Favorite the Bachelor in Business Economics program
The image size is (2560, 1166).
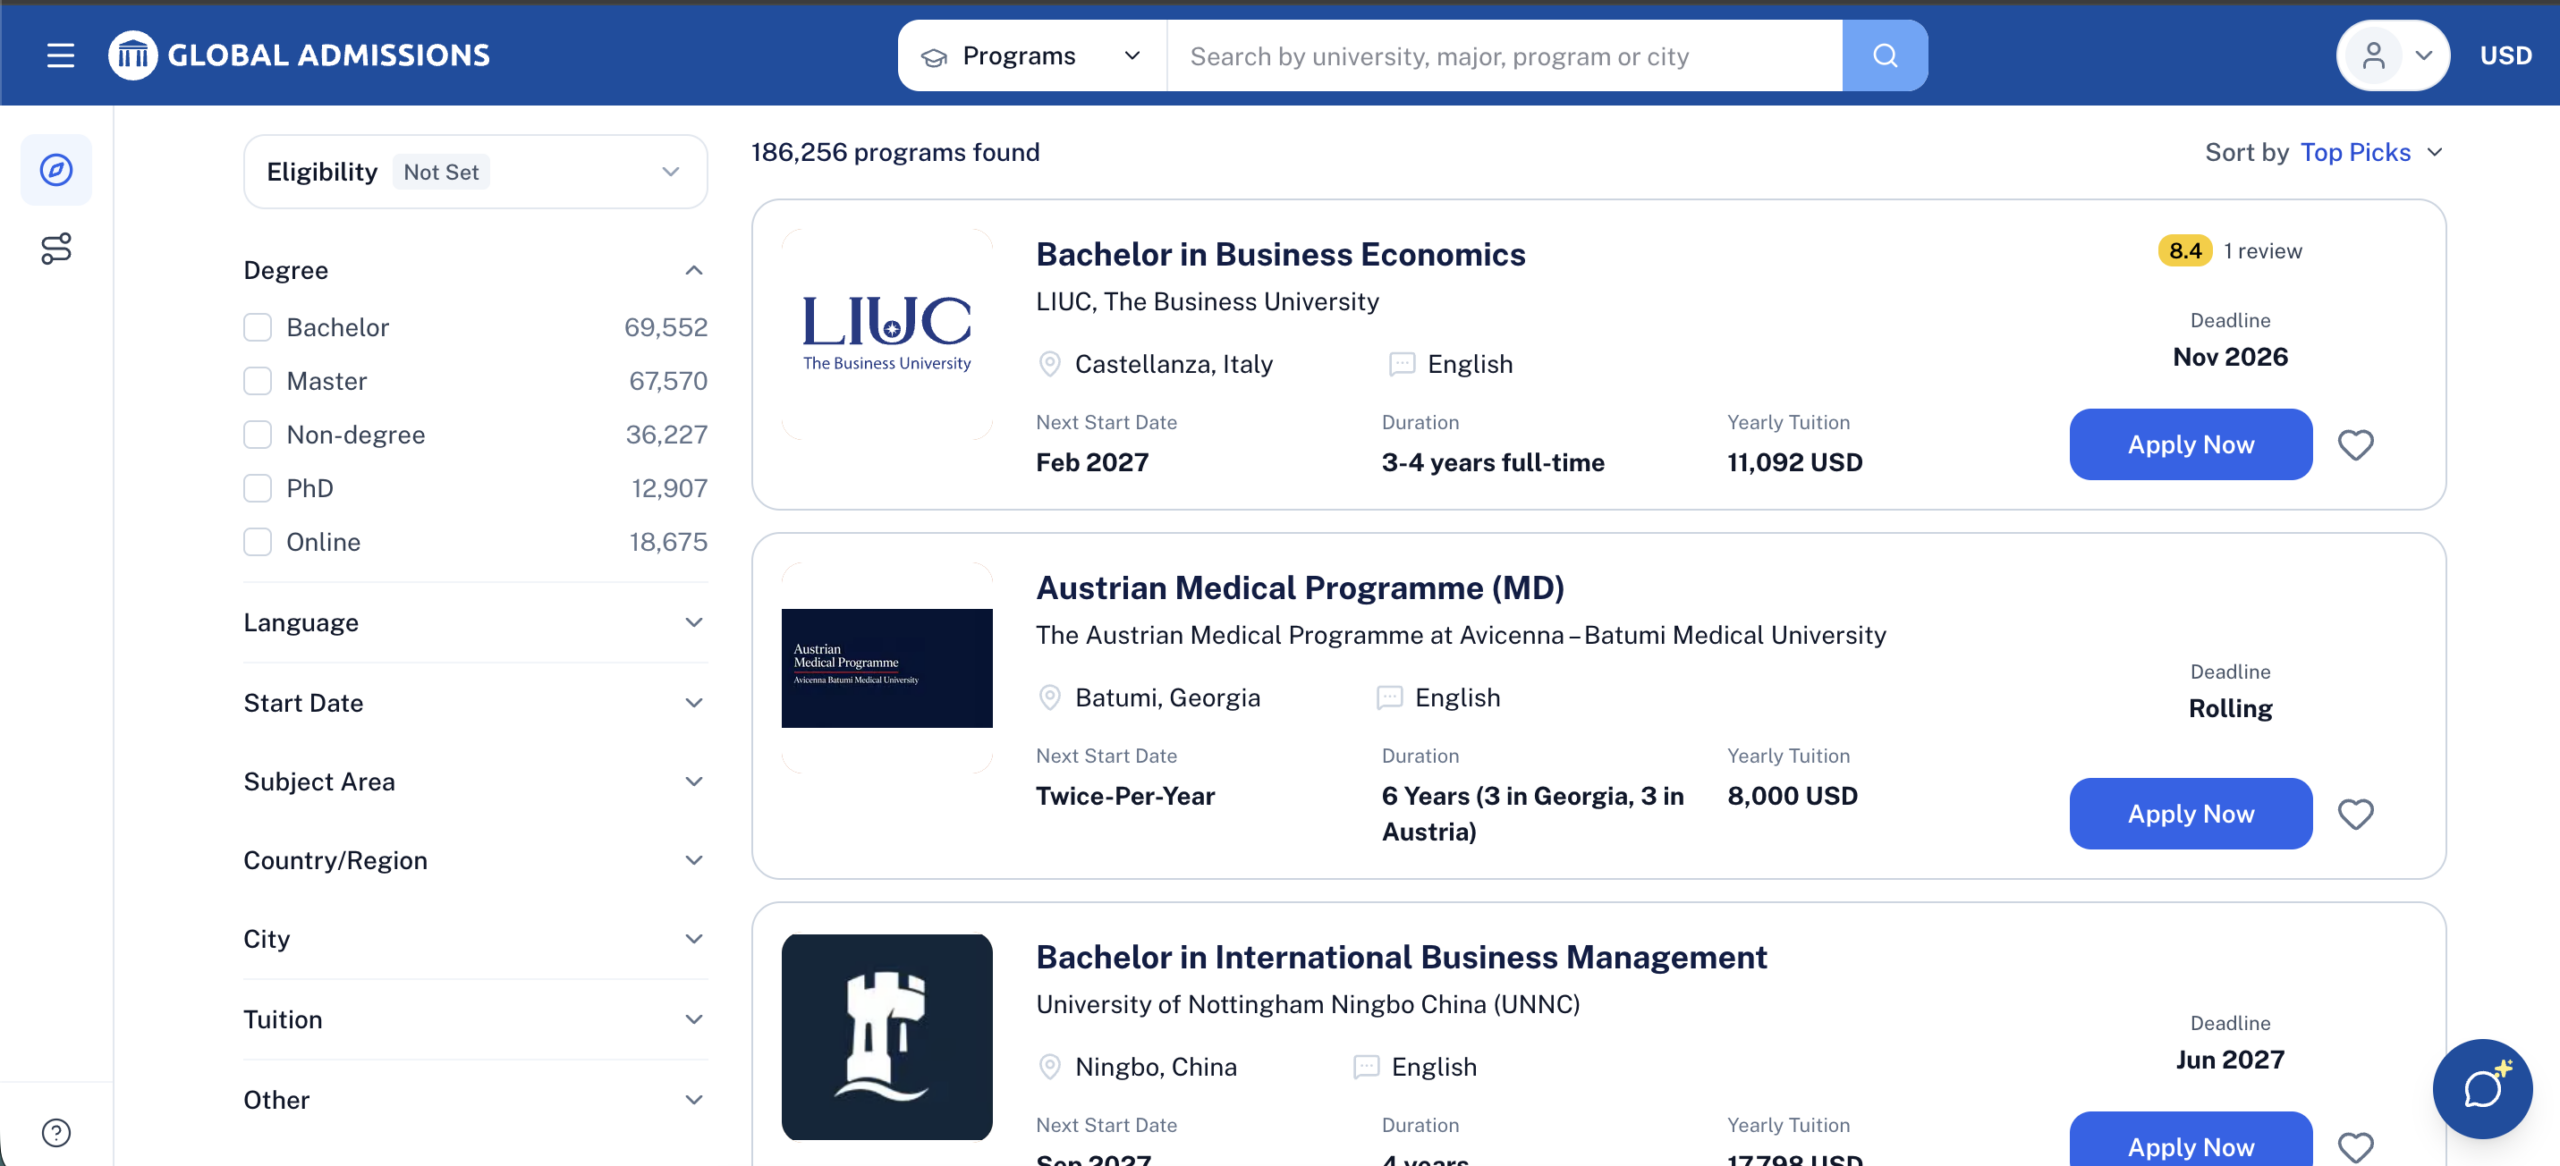(x=2356, y=445)
